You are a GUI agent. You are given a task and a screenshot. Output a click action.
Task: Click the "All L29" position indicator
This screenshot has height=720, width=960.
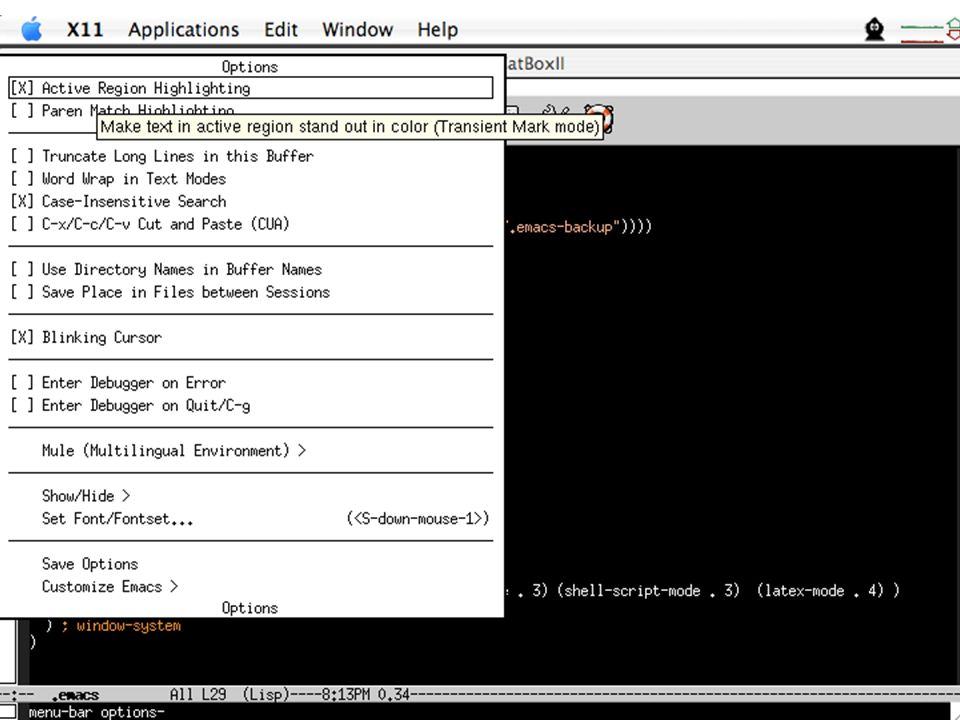(198, 694)
